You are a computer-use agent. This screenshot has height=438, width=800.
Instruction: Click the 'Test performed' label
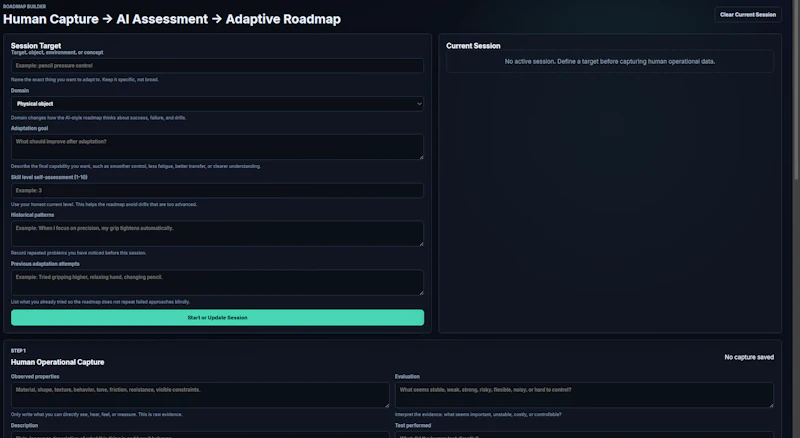413,425
